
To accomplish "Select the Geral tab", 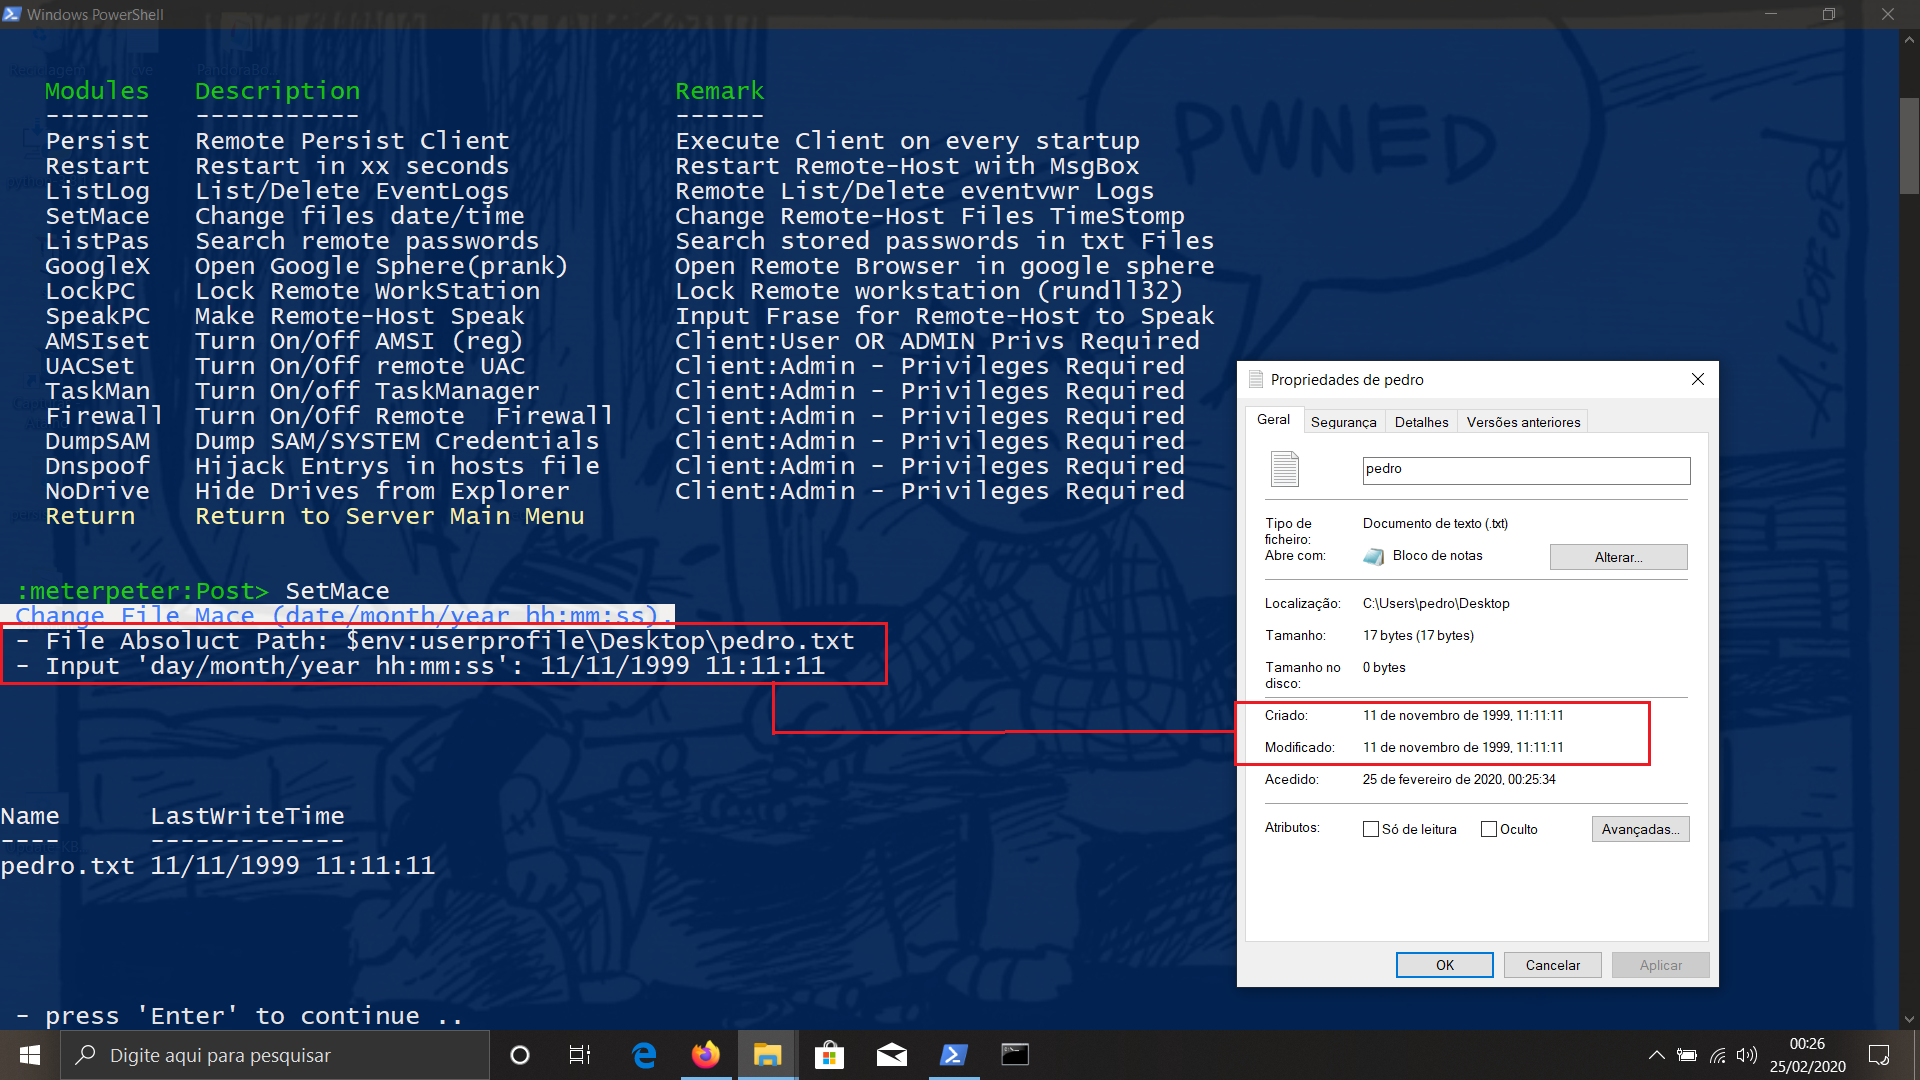I will tap(1273, 420).
